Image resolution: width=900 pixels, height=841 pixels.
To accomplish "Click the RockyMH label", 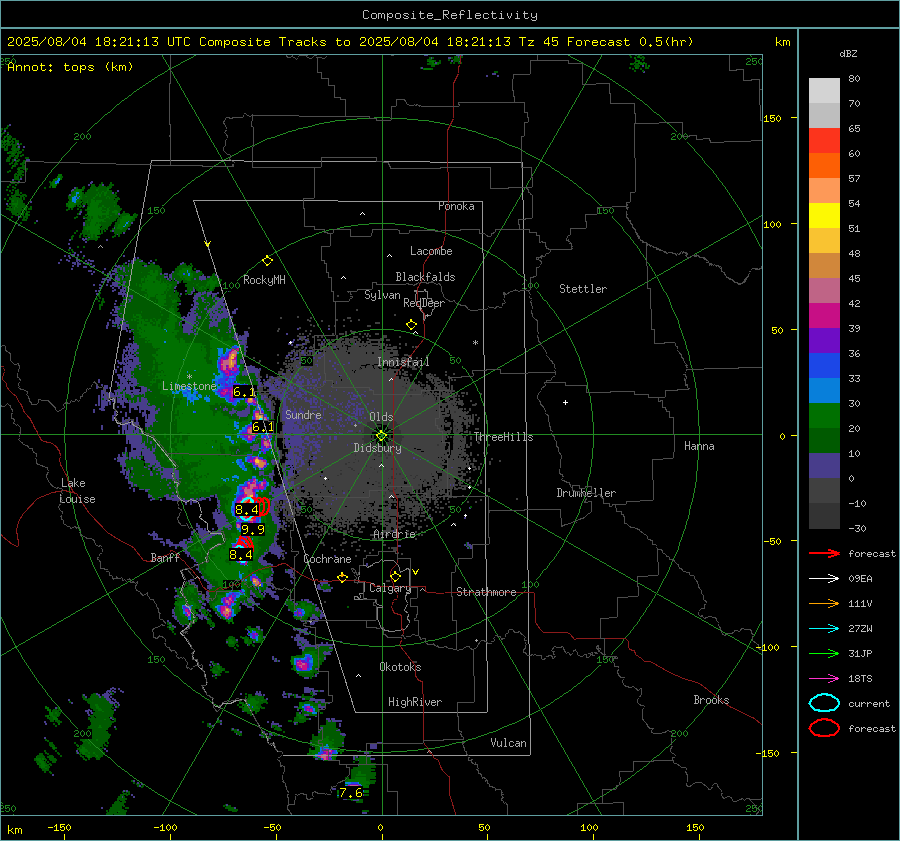I will point(264,280).
